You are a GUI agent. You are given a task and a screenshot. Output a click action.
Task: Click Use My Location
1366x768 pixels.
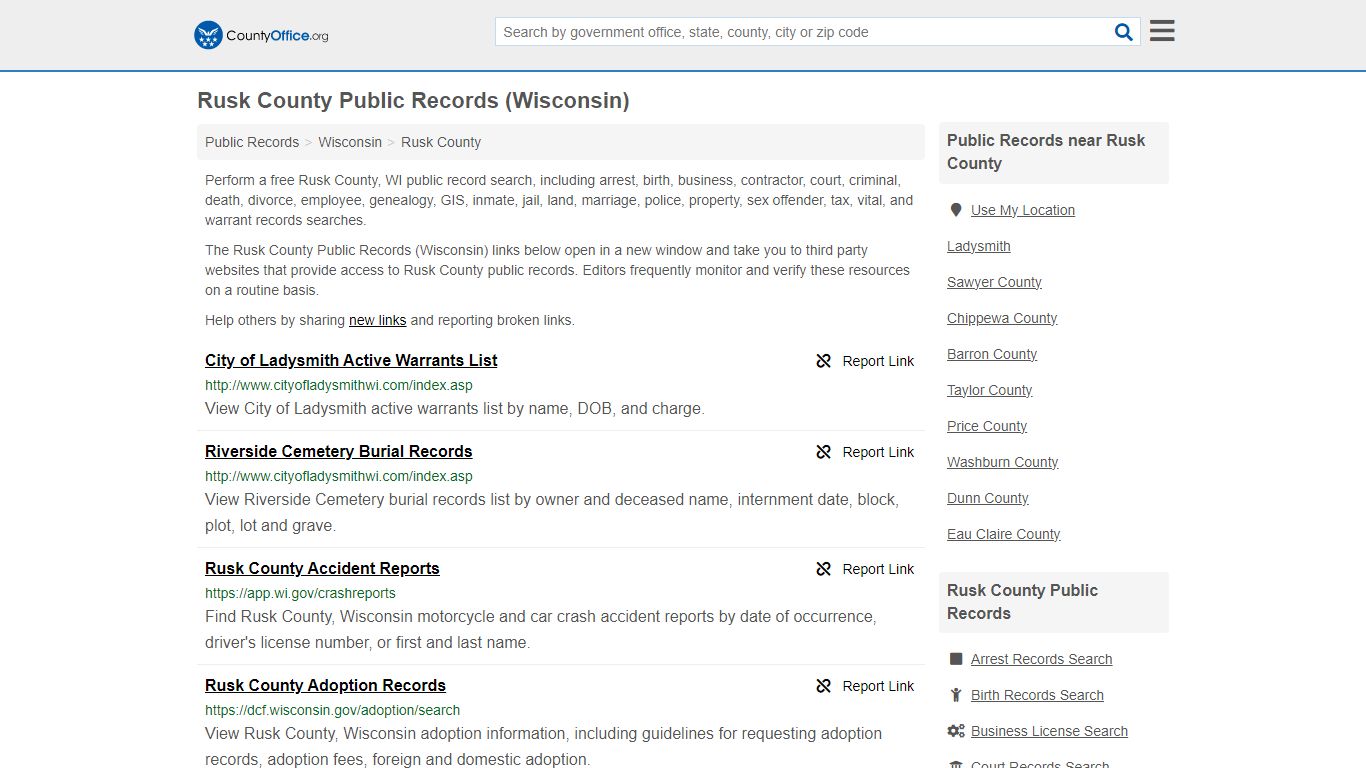pos(1023,210)
